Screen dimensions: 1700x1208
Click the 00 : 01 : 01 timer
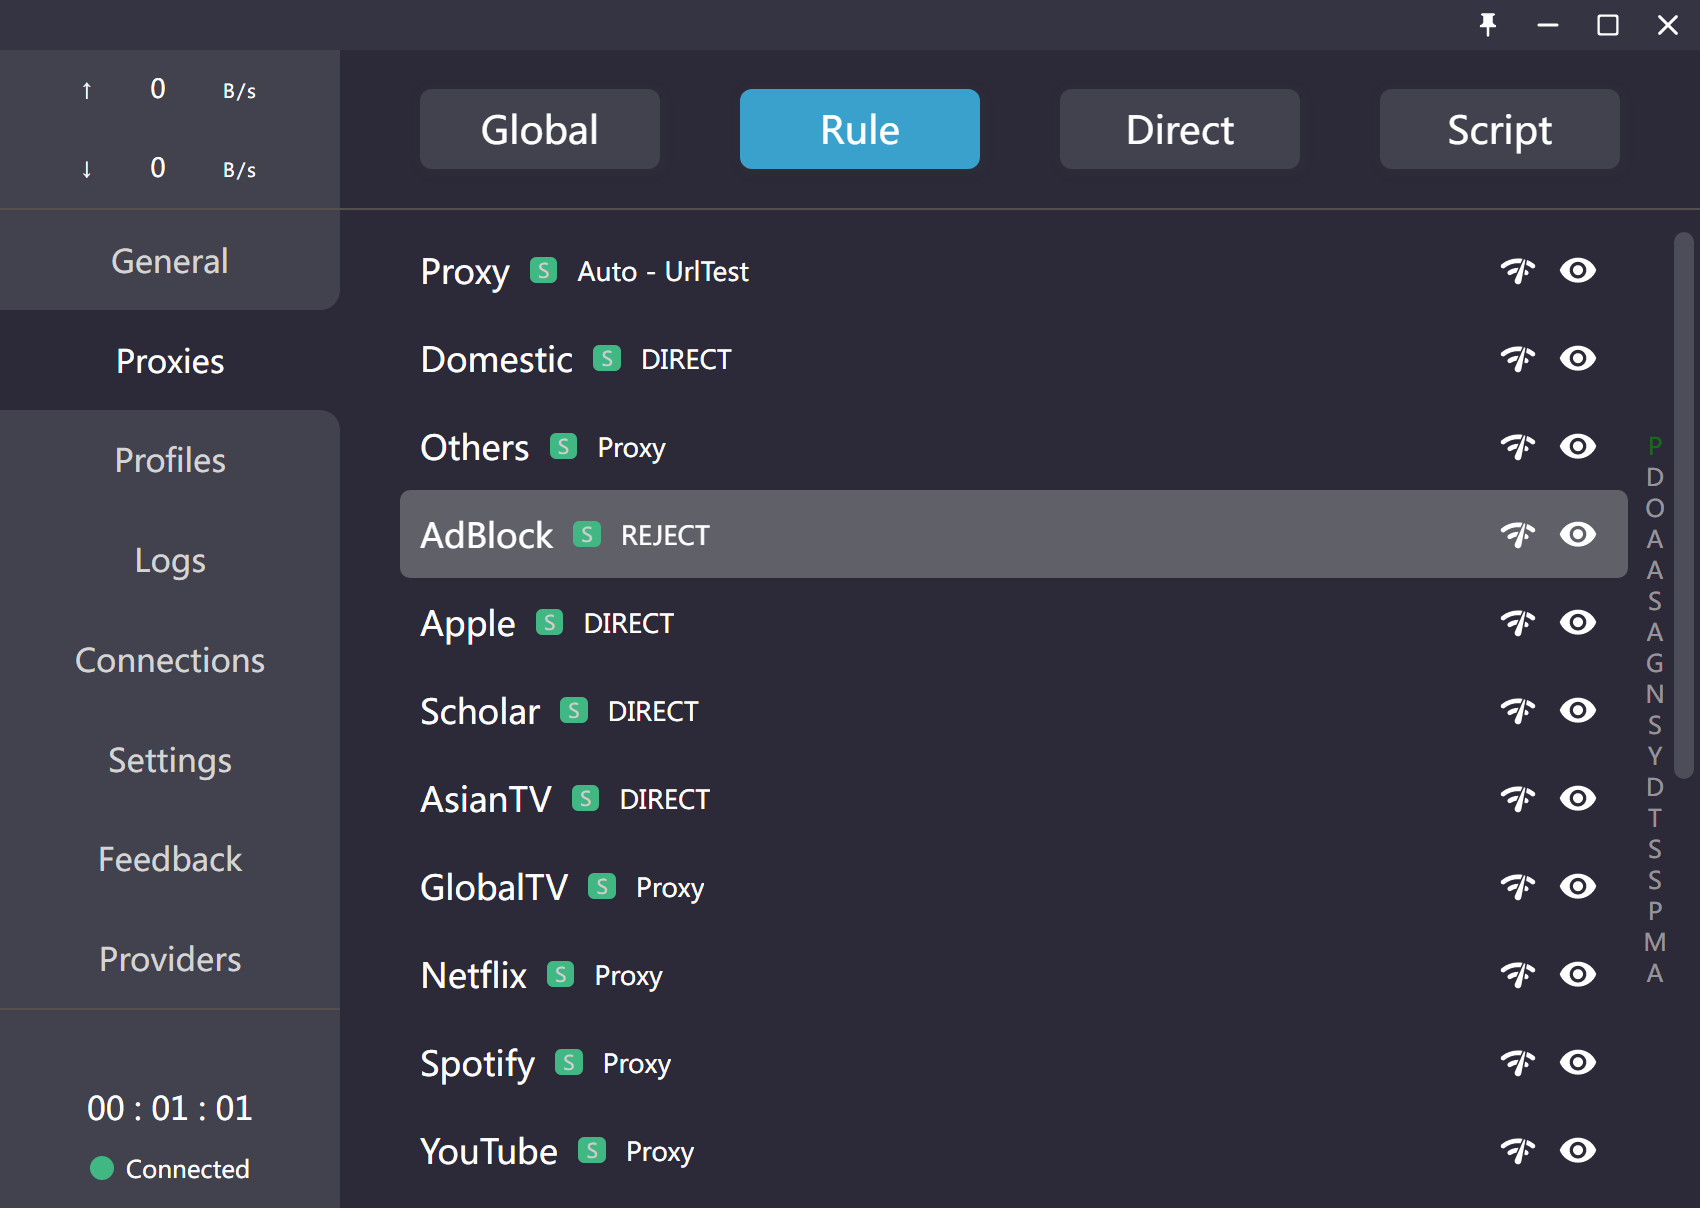170,1108
